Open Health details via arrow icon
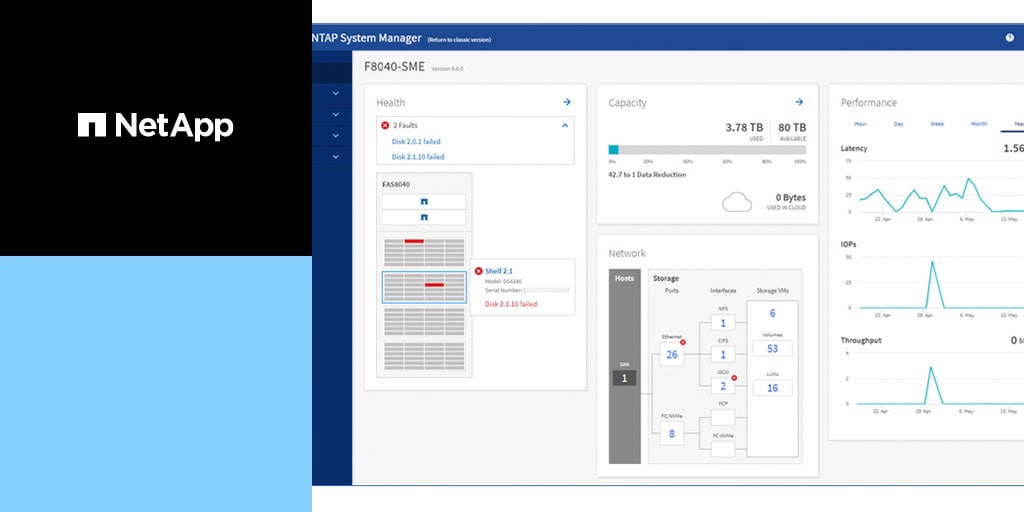 pyautogui.click(x=566, y=102)
